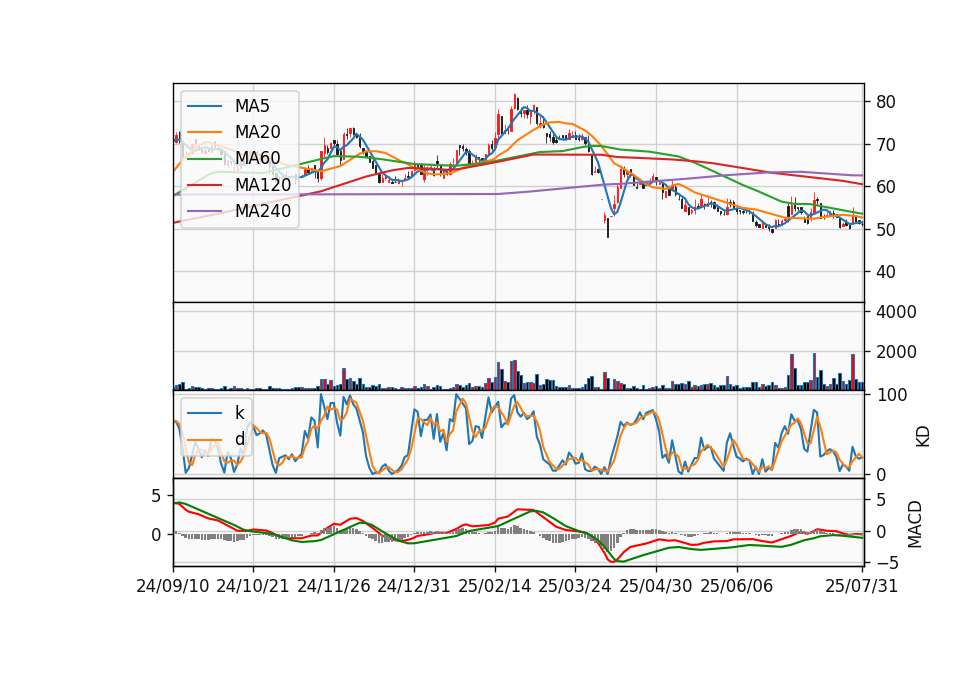This screenshot has height=690, width=960.
Task: Click the 25/03/24 date axis label
Action: click(x=575, y=587)
